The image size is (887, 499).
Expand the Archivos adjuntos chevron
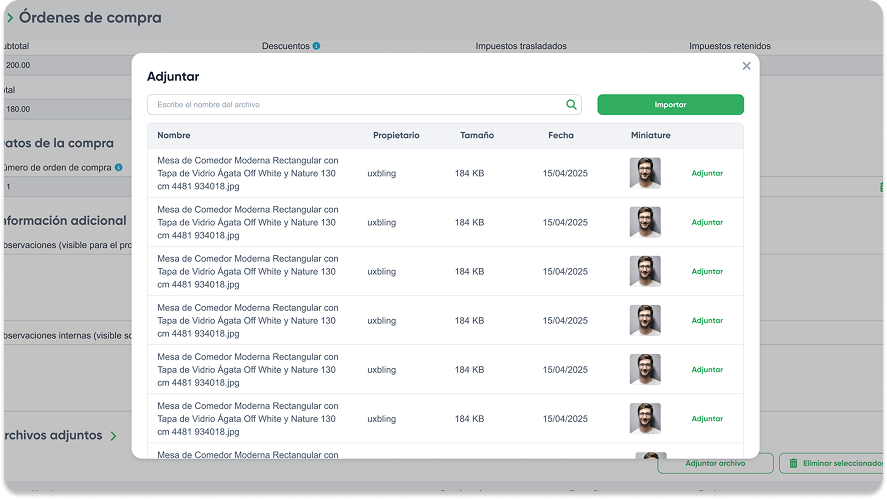(x=114, y=436)
